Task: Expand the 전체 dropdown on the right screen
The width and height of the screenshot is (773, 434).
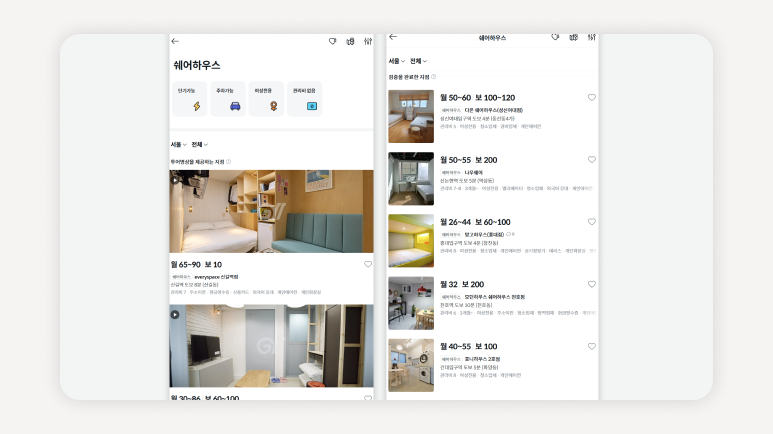Action: 418,61
